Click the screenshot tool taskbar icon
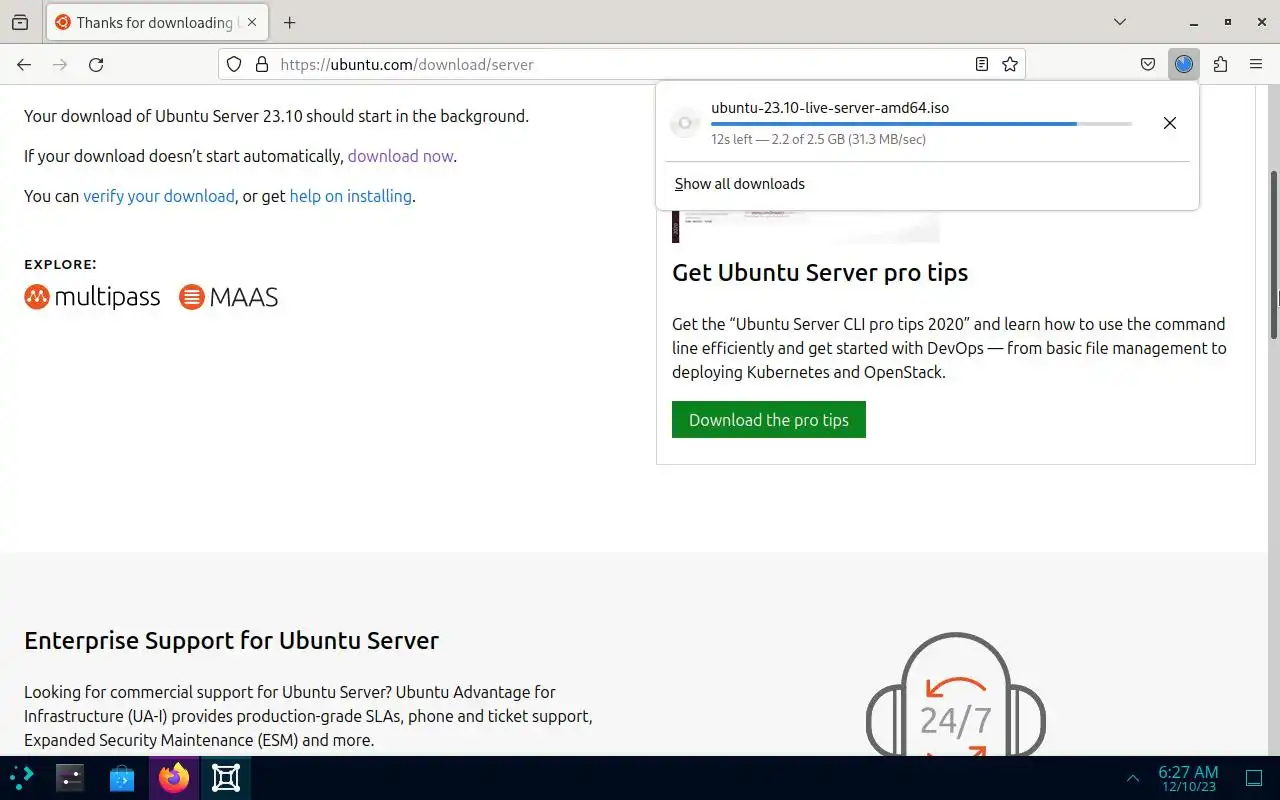 pyautogui.click(x=226, y=778)
